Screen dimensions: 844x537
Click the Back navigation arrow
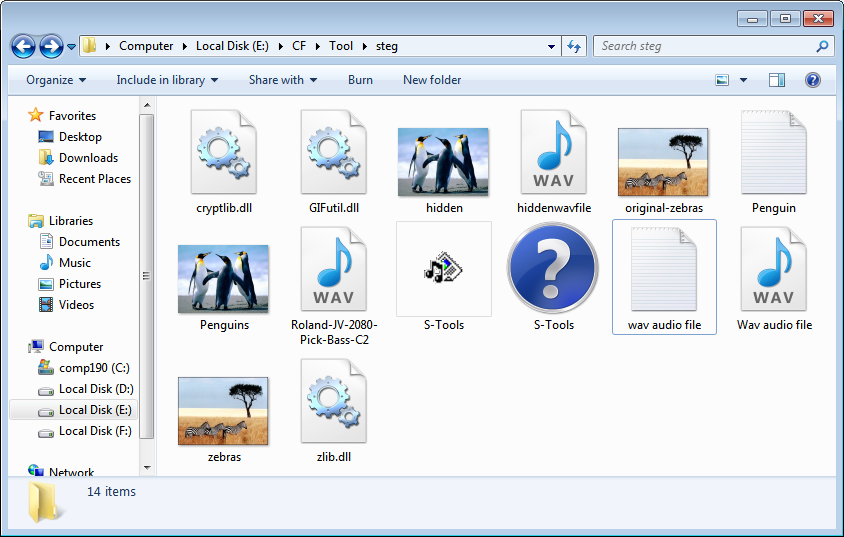(x=24, y=46)
